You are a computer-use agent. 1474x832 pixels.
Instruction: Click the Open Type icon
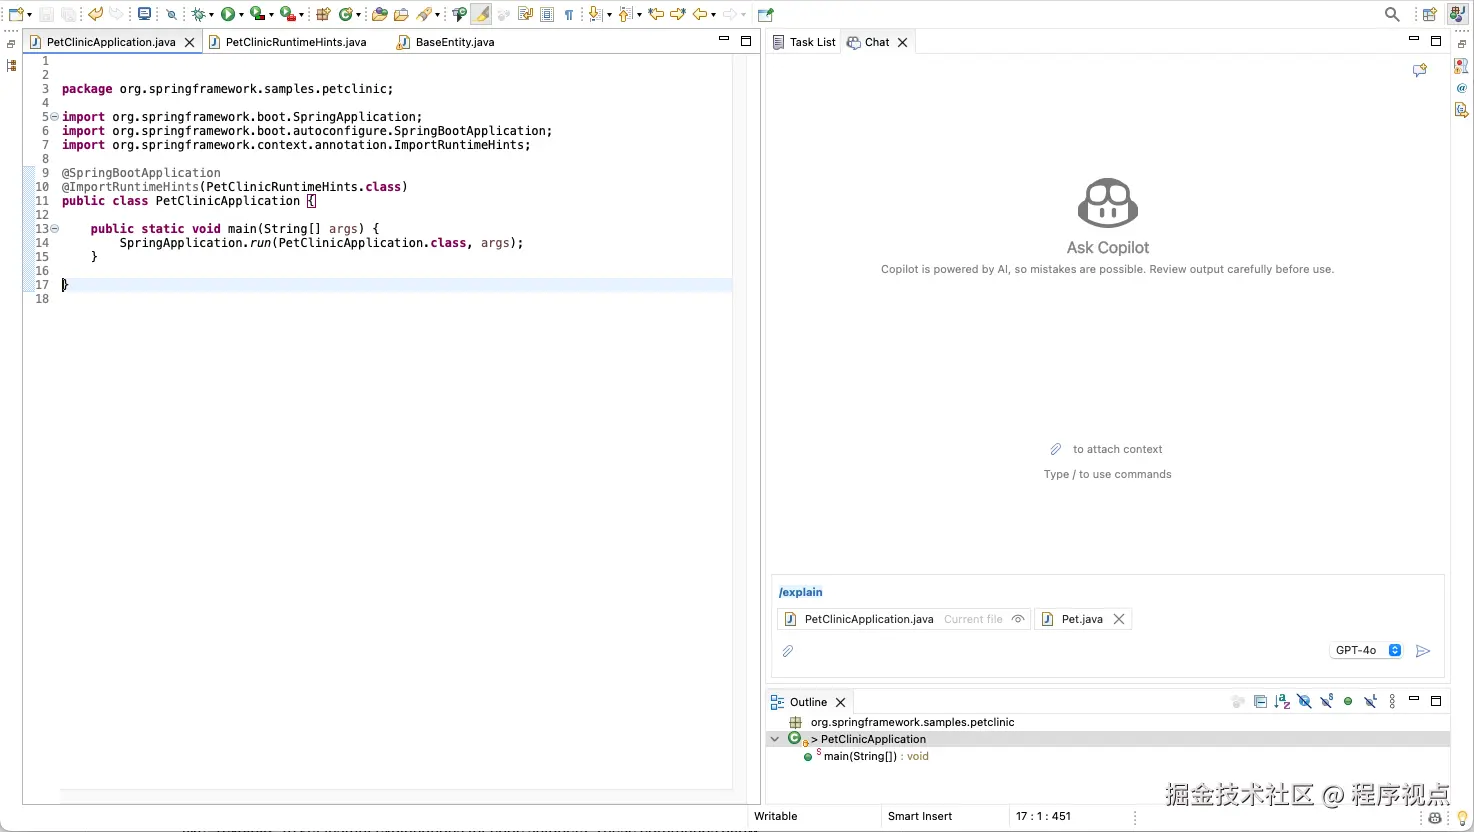click(x=380, y=14)
